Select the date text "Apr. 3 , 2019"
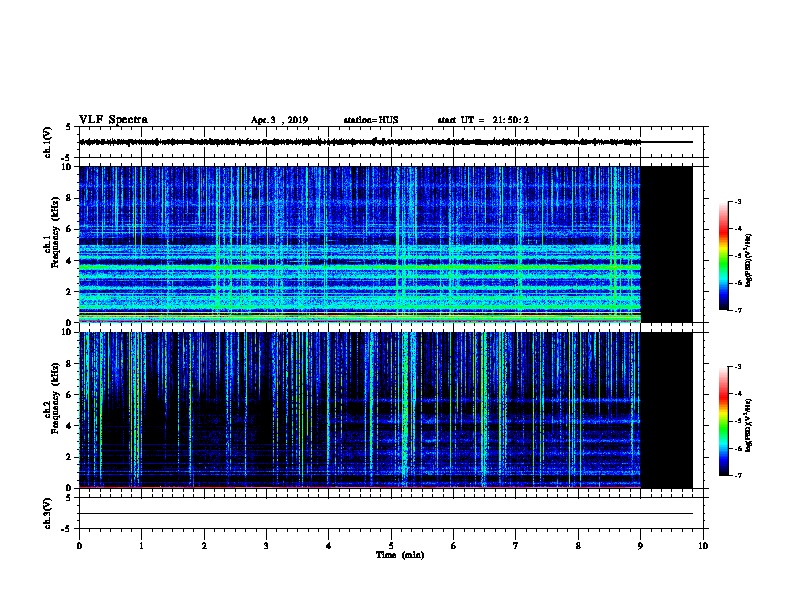792x612 pixels. pyautogui.click(x=279, y=120)
